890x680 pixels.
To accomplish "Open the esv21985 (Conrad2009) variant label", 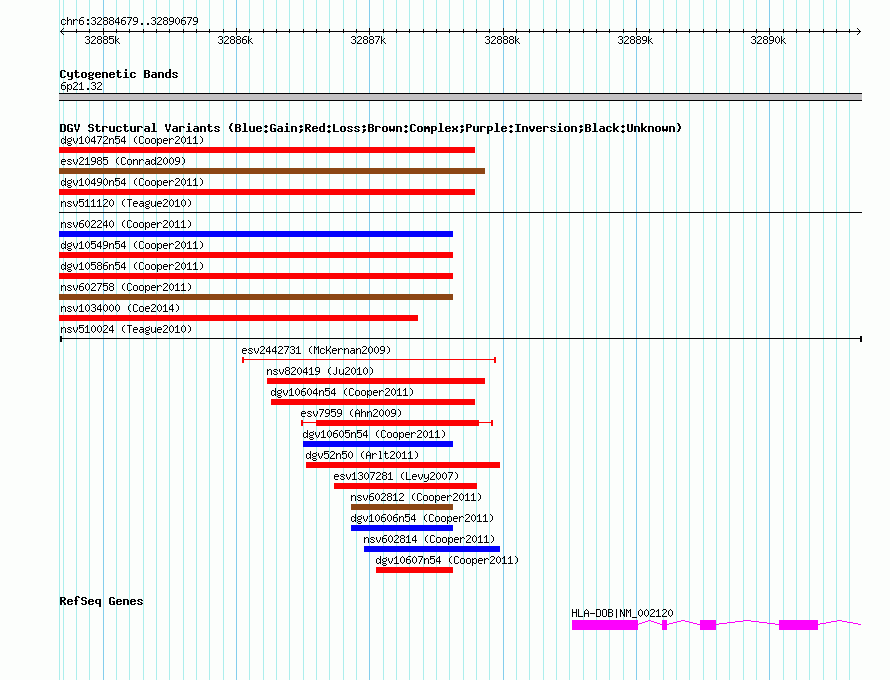I will [123, 161].
